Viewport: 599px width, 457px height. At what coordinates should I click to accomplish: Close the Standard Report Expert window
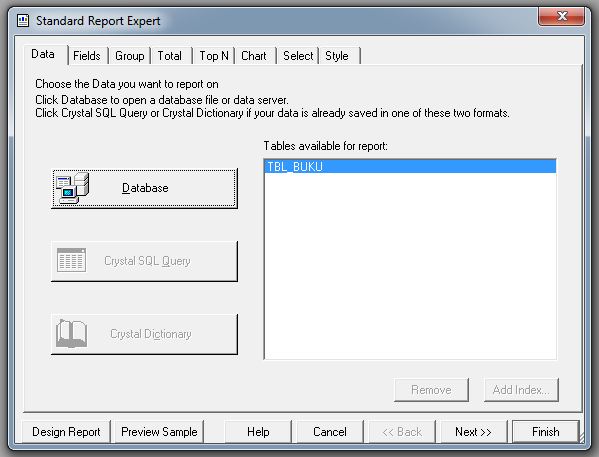coord(562,16)
